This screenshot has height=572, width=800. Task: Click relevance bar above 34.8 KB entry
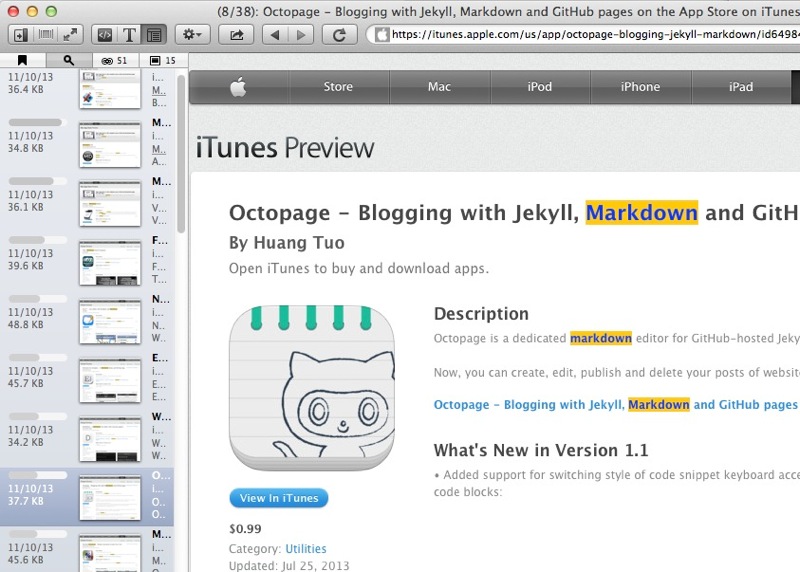point(38,122)
